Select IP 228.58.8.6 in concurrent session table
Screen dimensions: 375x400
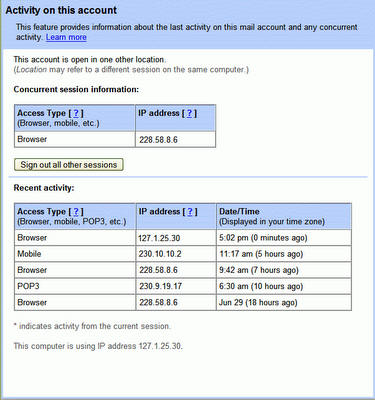click(158, 140)
